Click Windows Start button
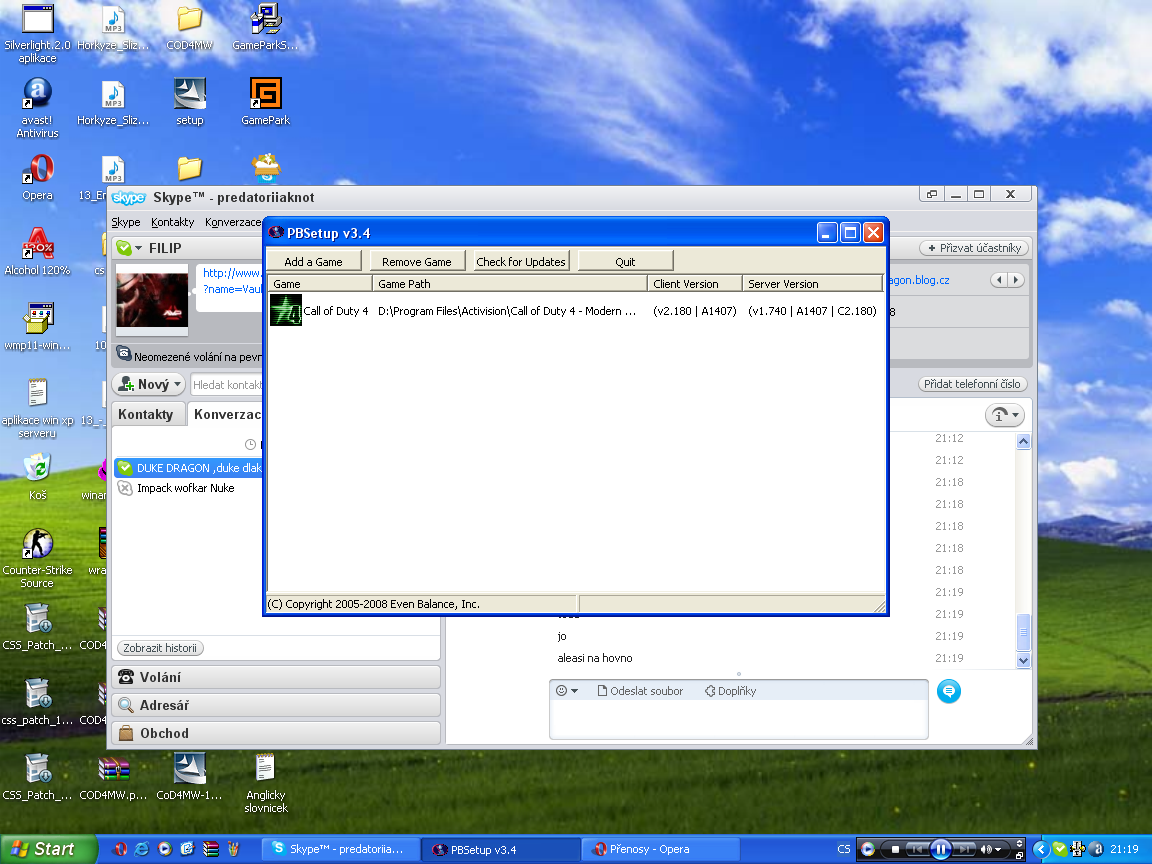 (48, 849)
